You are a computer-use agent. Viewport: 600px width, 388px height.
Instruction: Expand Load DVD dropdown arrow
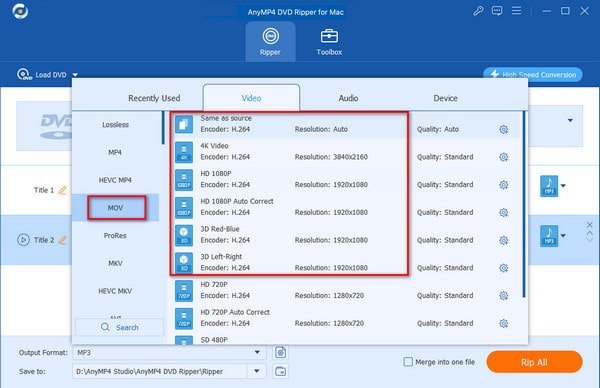click(75, 75)
